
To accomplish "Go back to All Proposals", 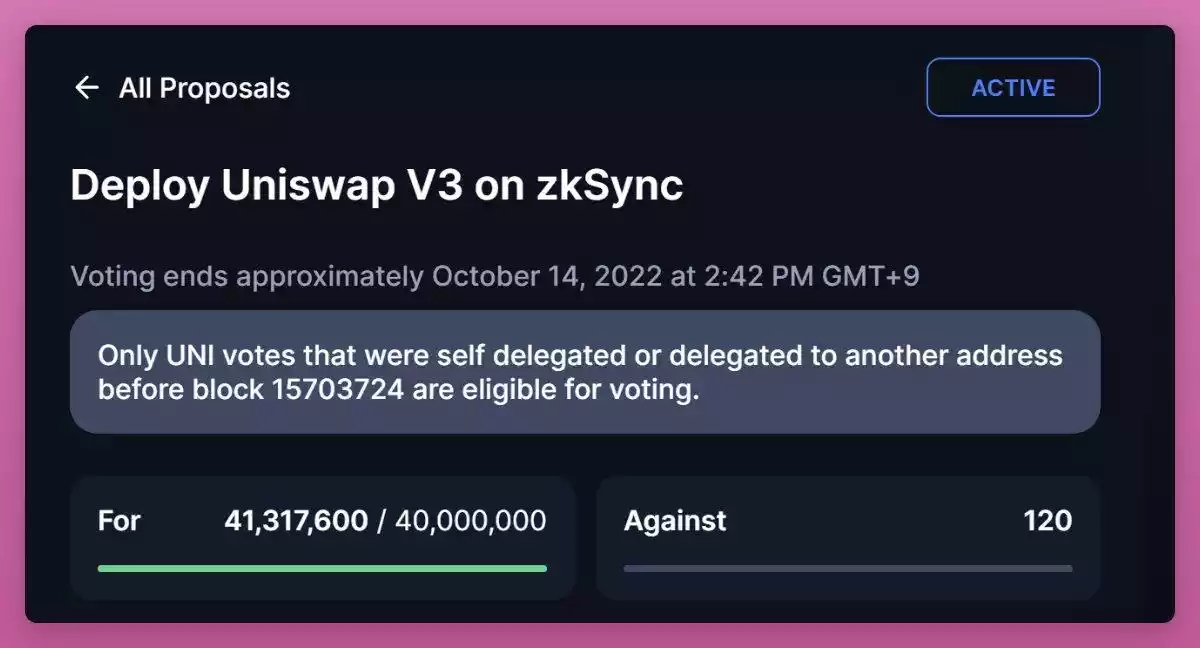I will coord(204,88).
